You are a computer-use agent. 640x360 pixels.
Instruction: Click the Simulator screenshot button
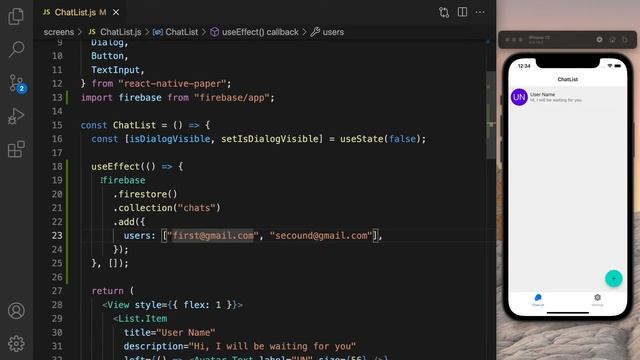click(x=599, y=40)
